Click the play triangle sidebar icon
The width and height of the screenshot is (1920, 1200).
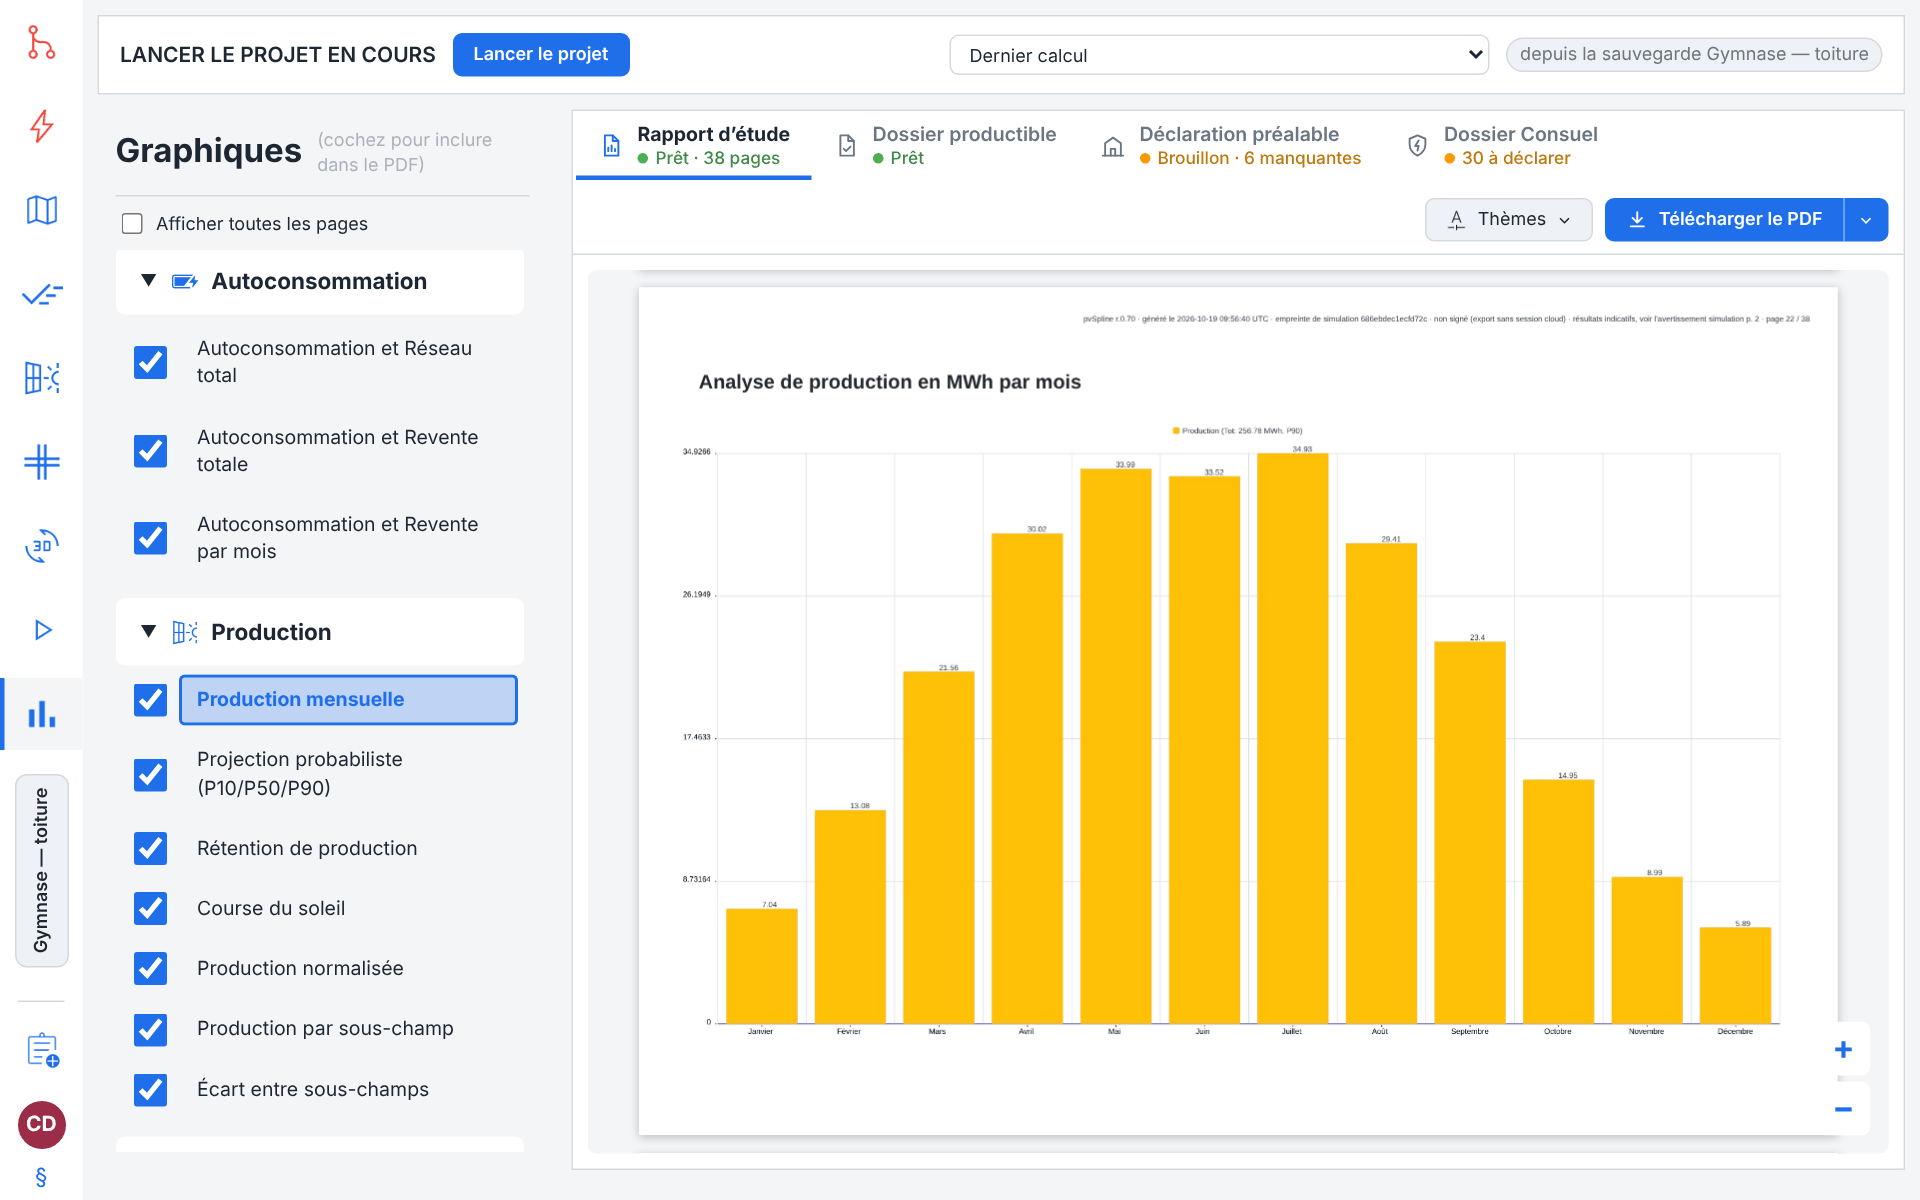click(41, 630)
